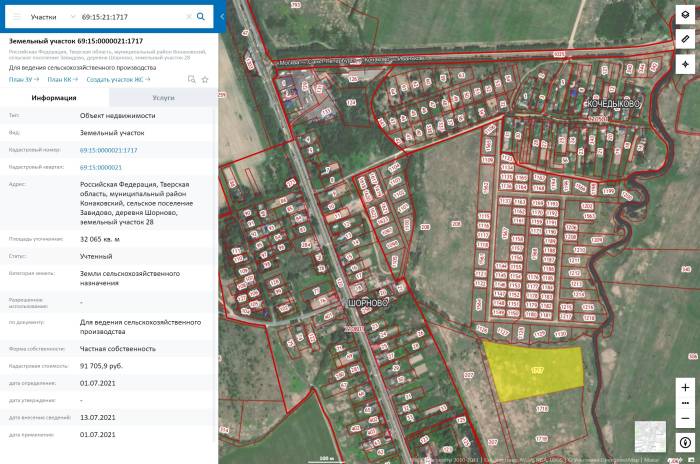Click the КОЧЕДЫКОВО village label on map

(614, 104)
